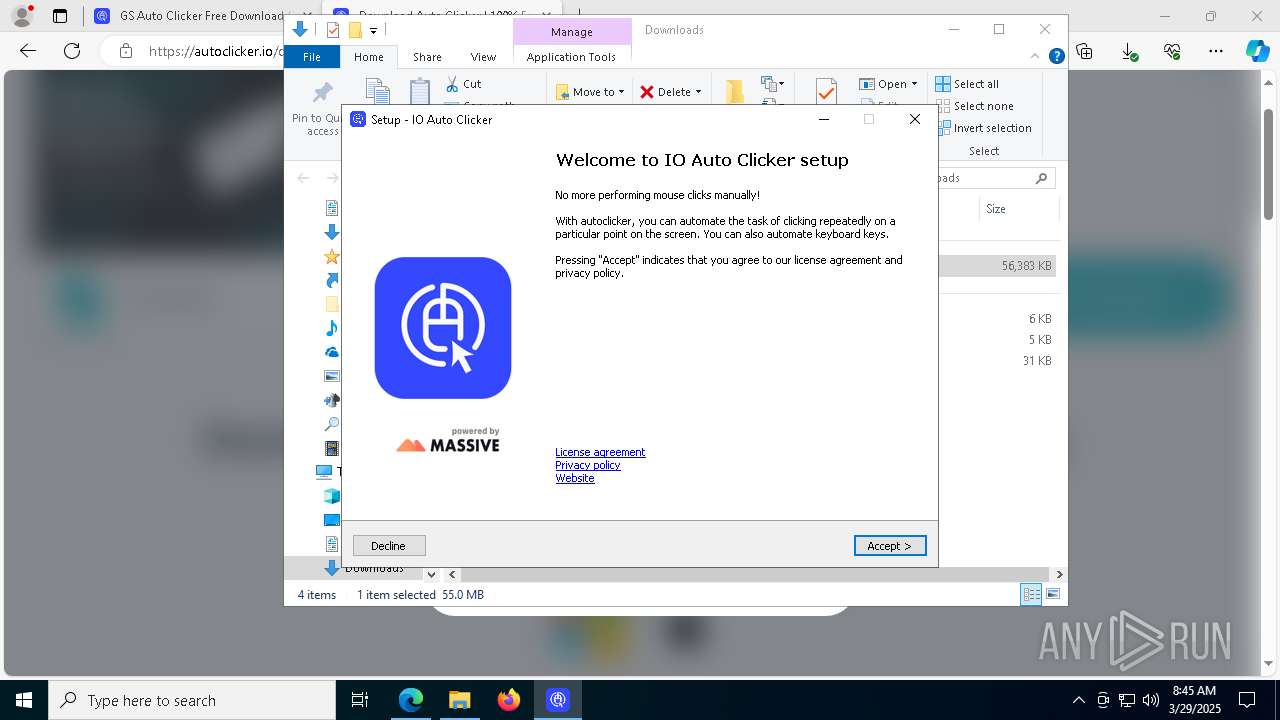Open the Application Tools ribbon tab
Image resolution: width=1280 pixels, height=720 pixels.
coord(571,57)
